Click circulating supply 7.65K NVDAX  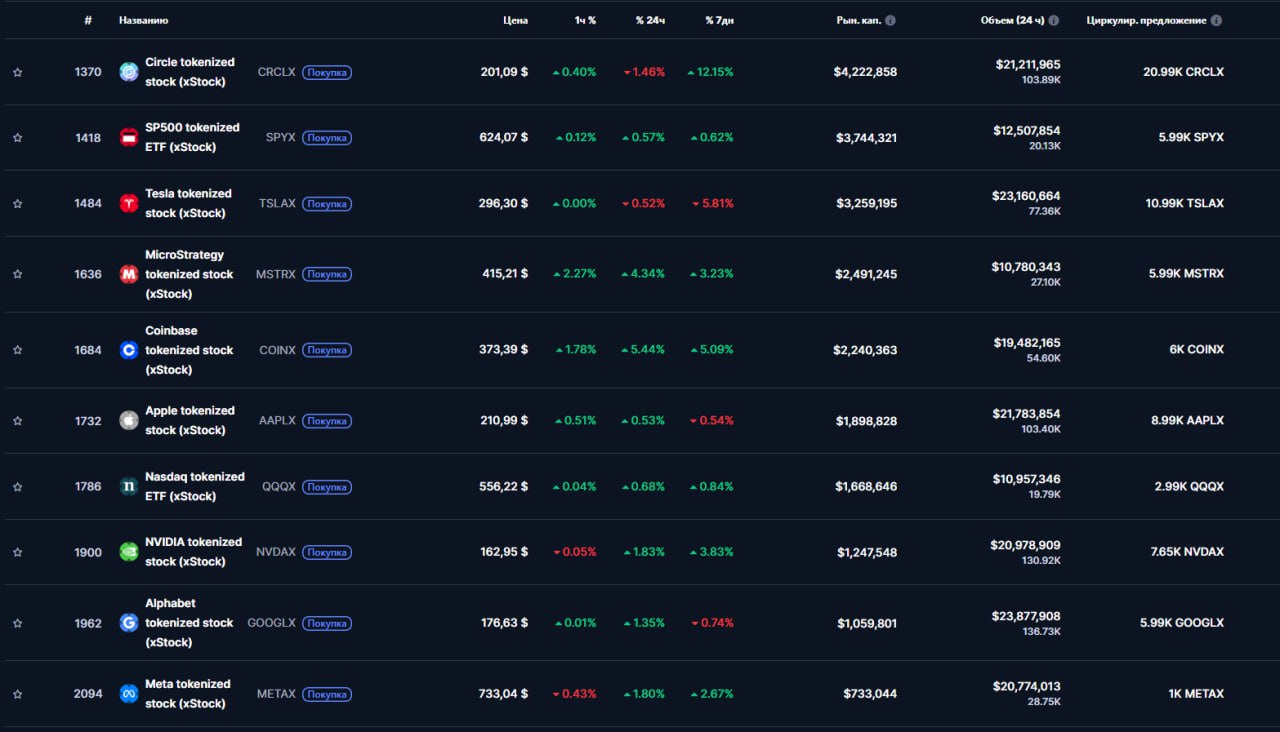click(x=1187, y=552)
